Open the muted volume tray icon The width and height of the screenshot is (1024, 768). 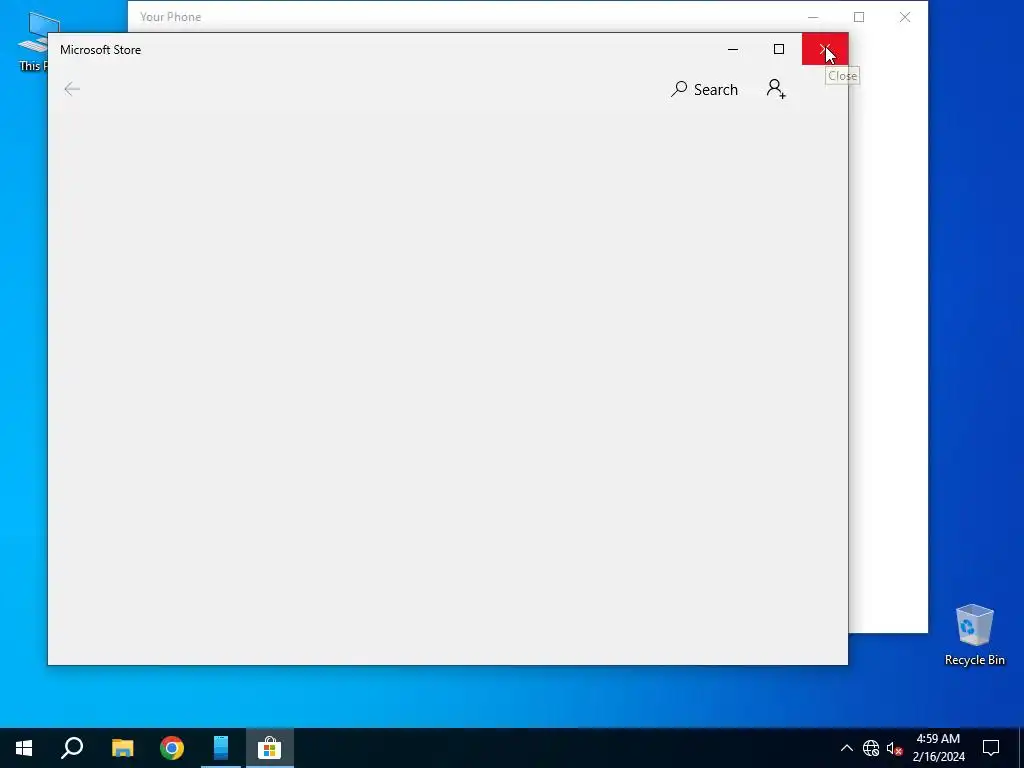point(894,748)
